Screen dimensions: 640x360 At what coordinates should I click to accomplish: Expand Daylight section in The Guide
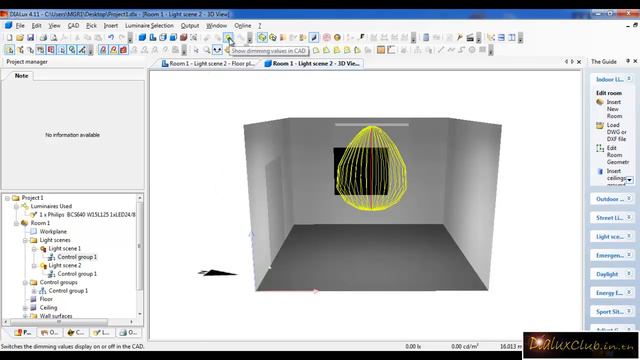tap(629, 274)
